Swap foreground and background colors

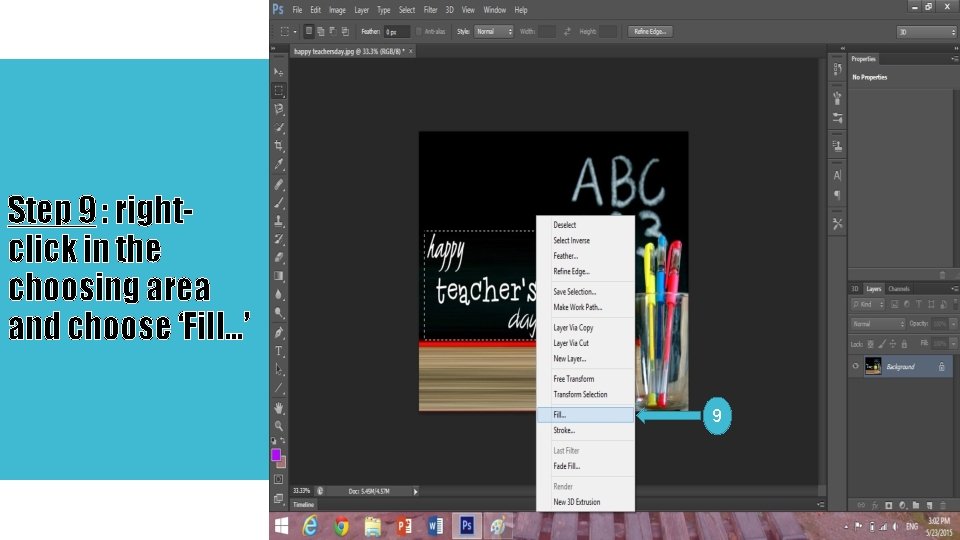tap(283, 440)
